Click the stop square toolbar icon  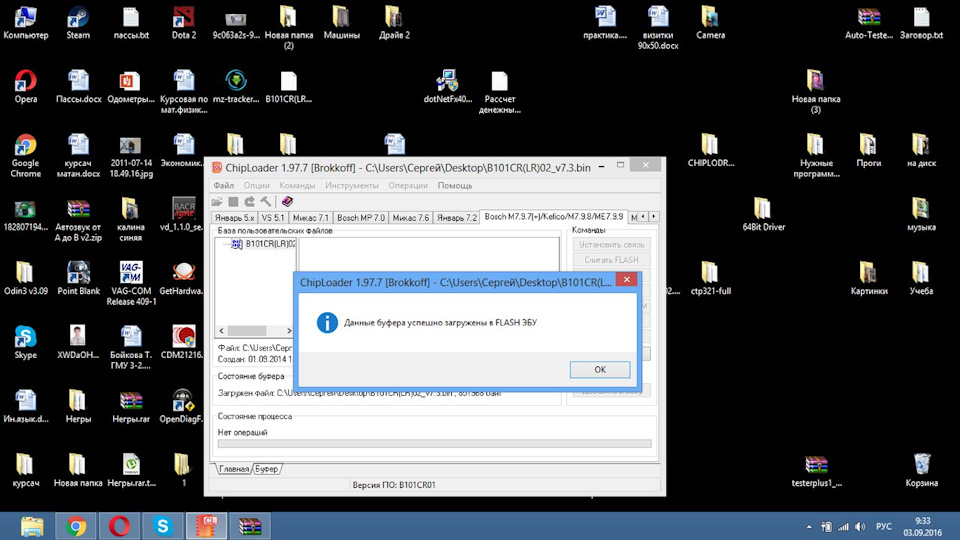tap(233, 201)
